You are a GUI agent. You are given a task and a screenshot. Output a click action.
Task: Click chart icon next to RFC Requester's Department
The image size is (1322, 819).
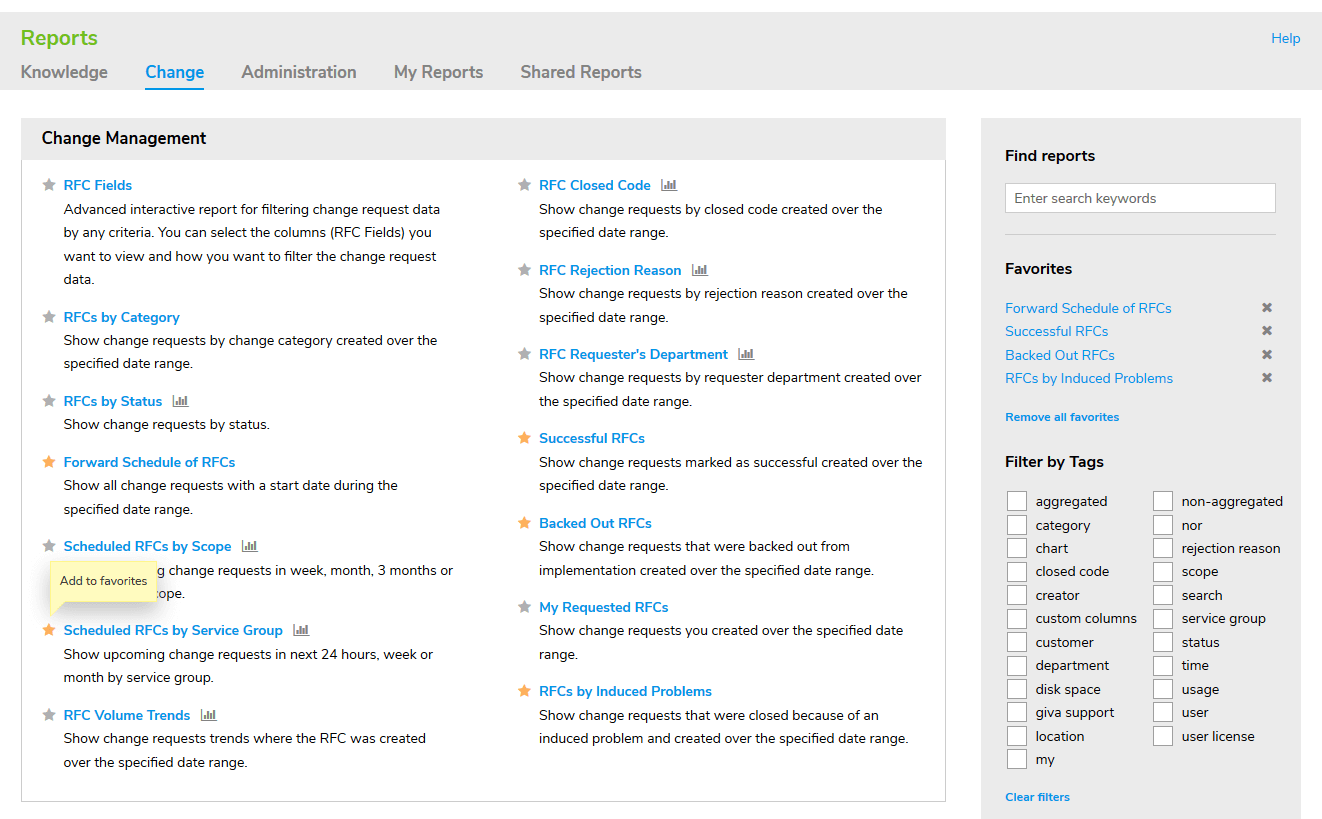click(746, 354)
